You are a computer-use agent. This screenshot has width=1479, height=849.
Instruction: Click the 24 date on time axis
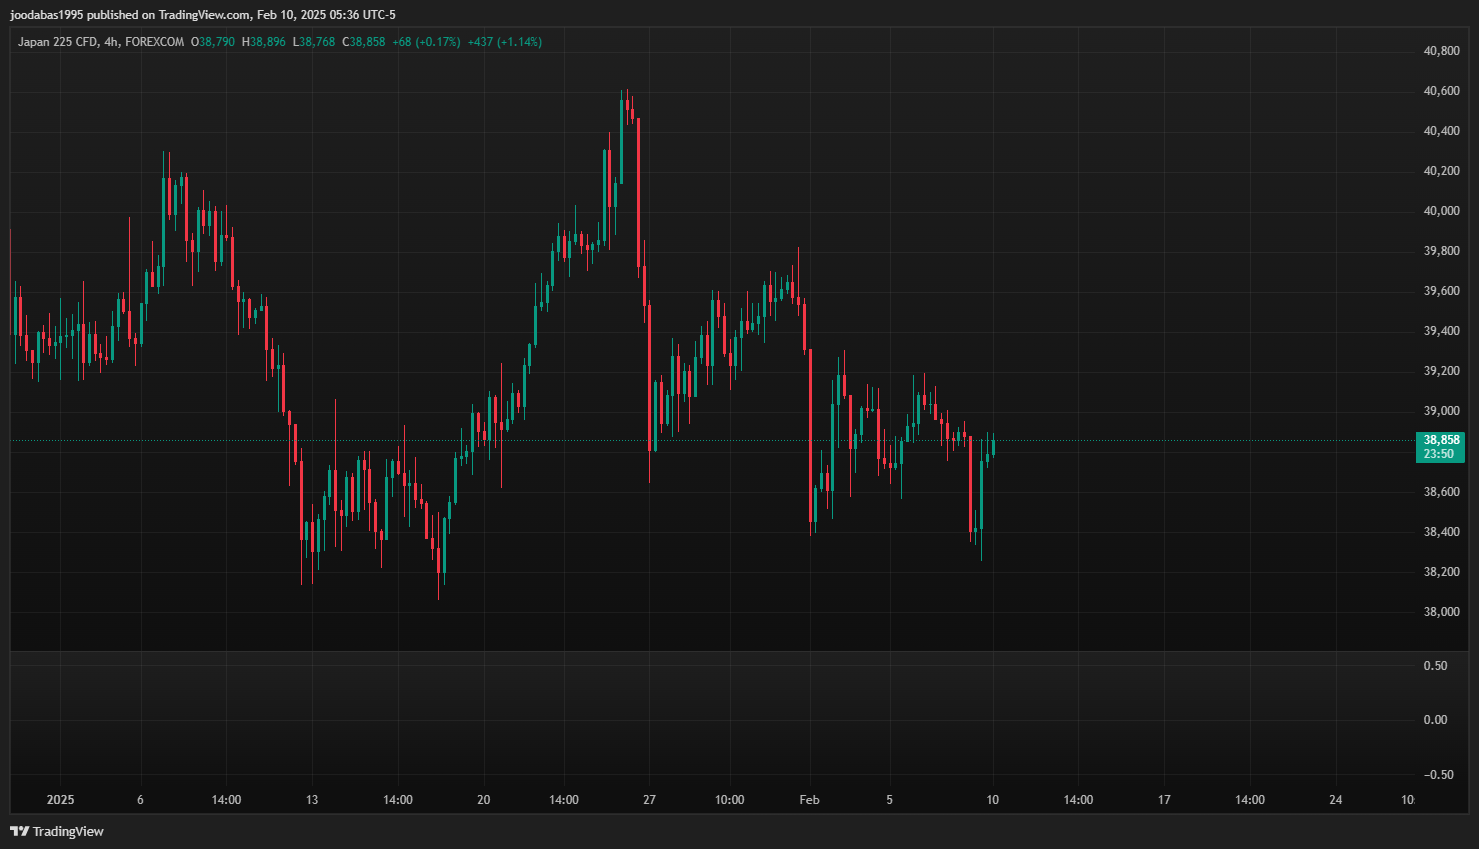[x=1335, y=800]
